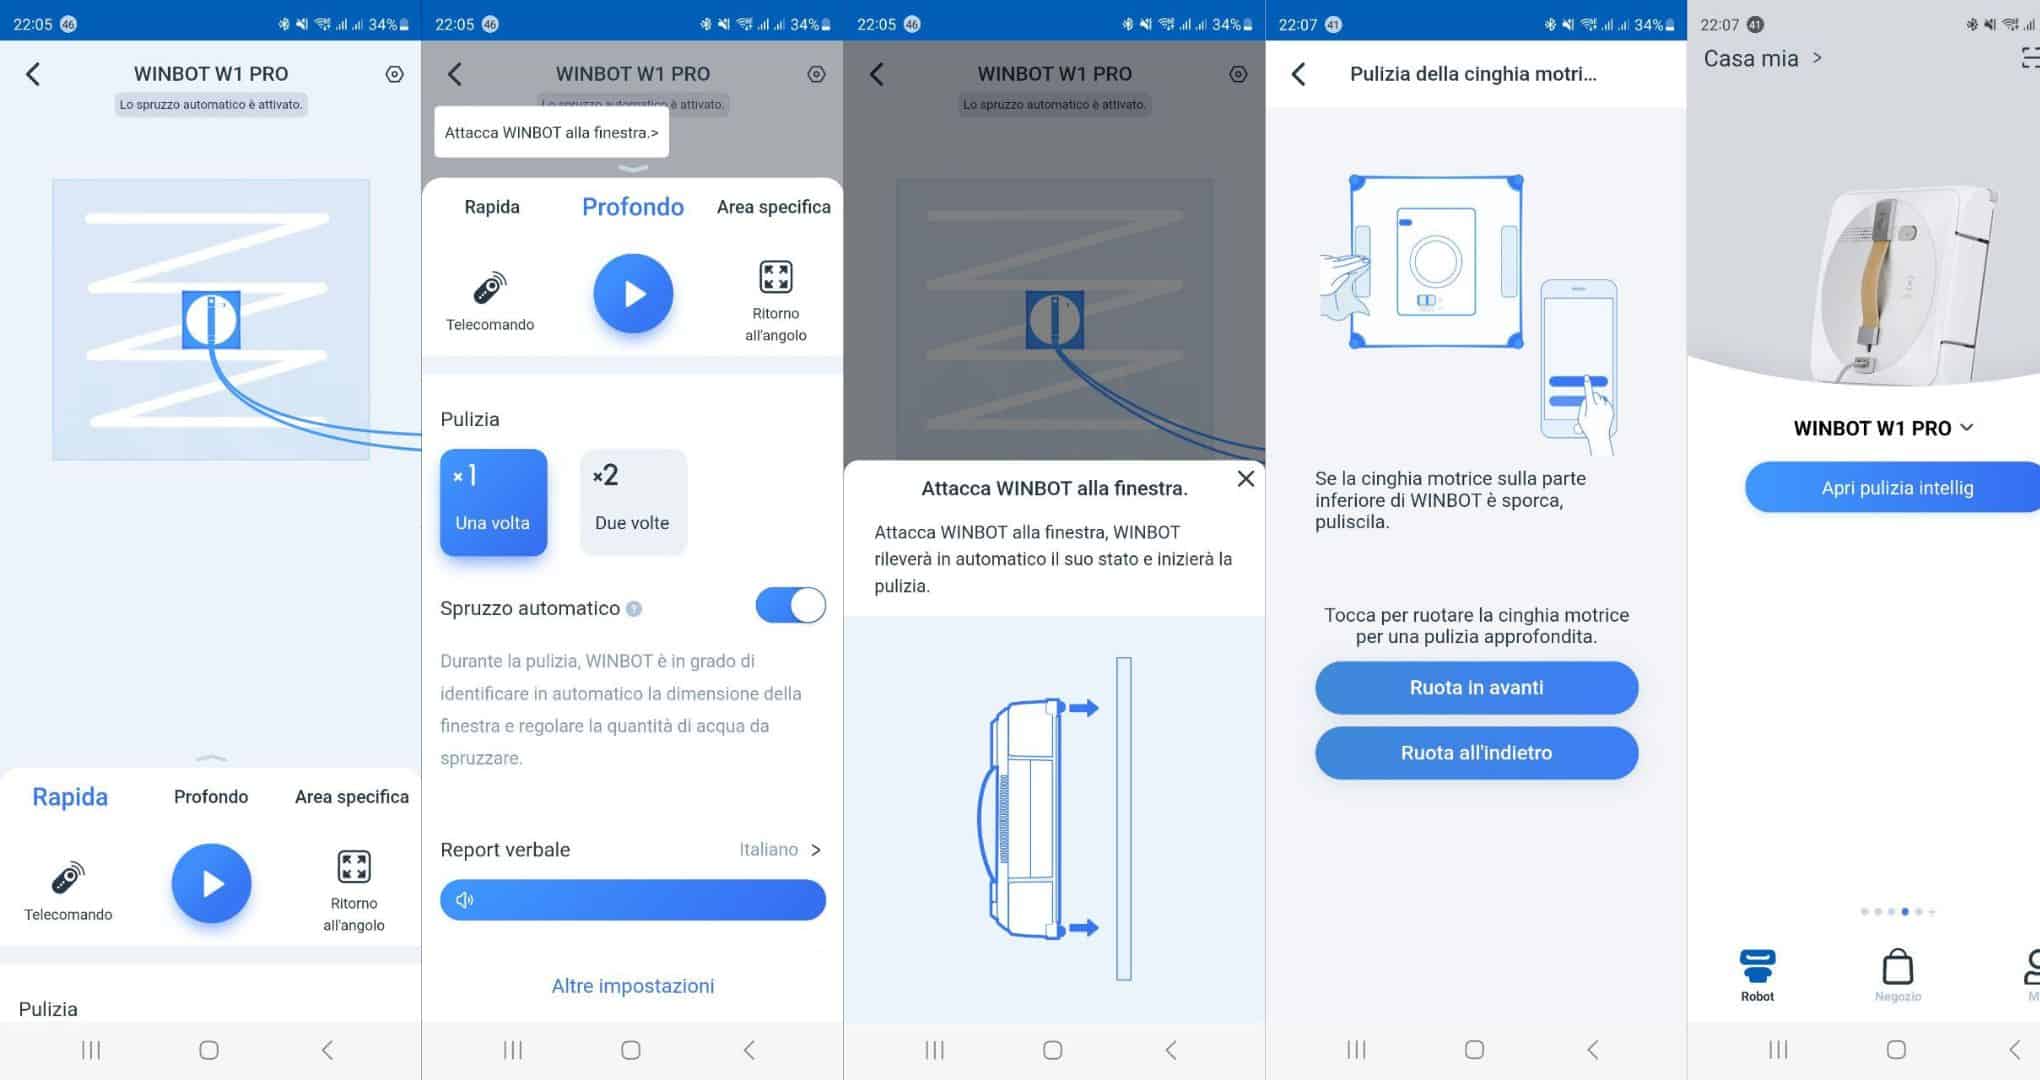Tap the belt cleaning illustration image
2040x1080 pixels.
coord(1469,314)
